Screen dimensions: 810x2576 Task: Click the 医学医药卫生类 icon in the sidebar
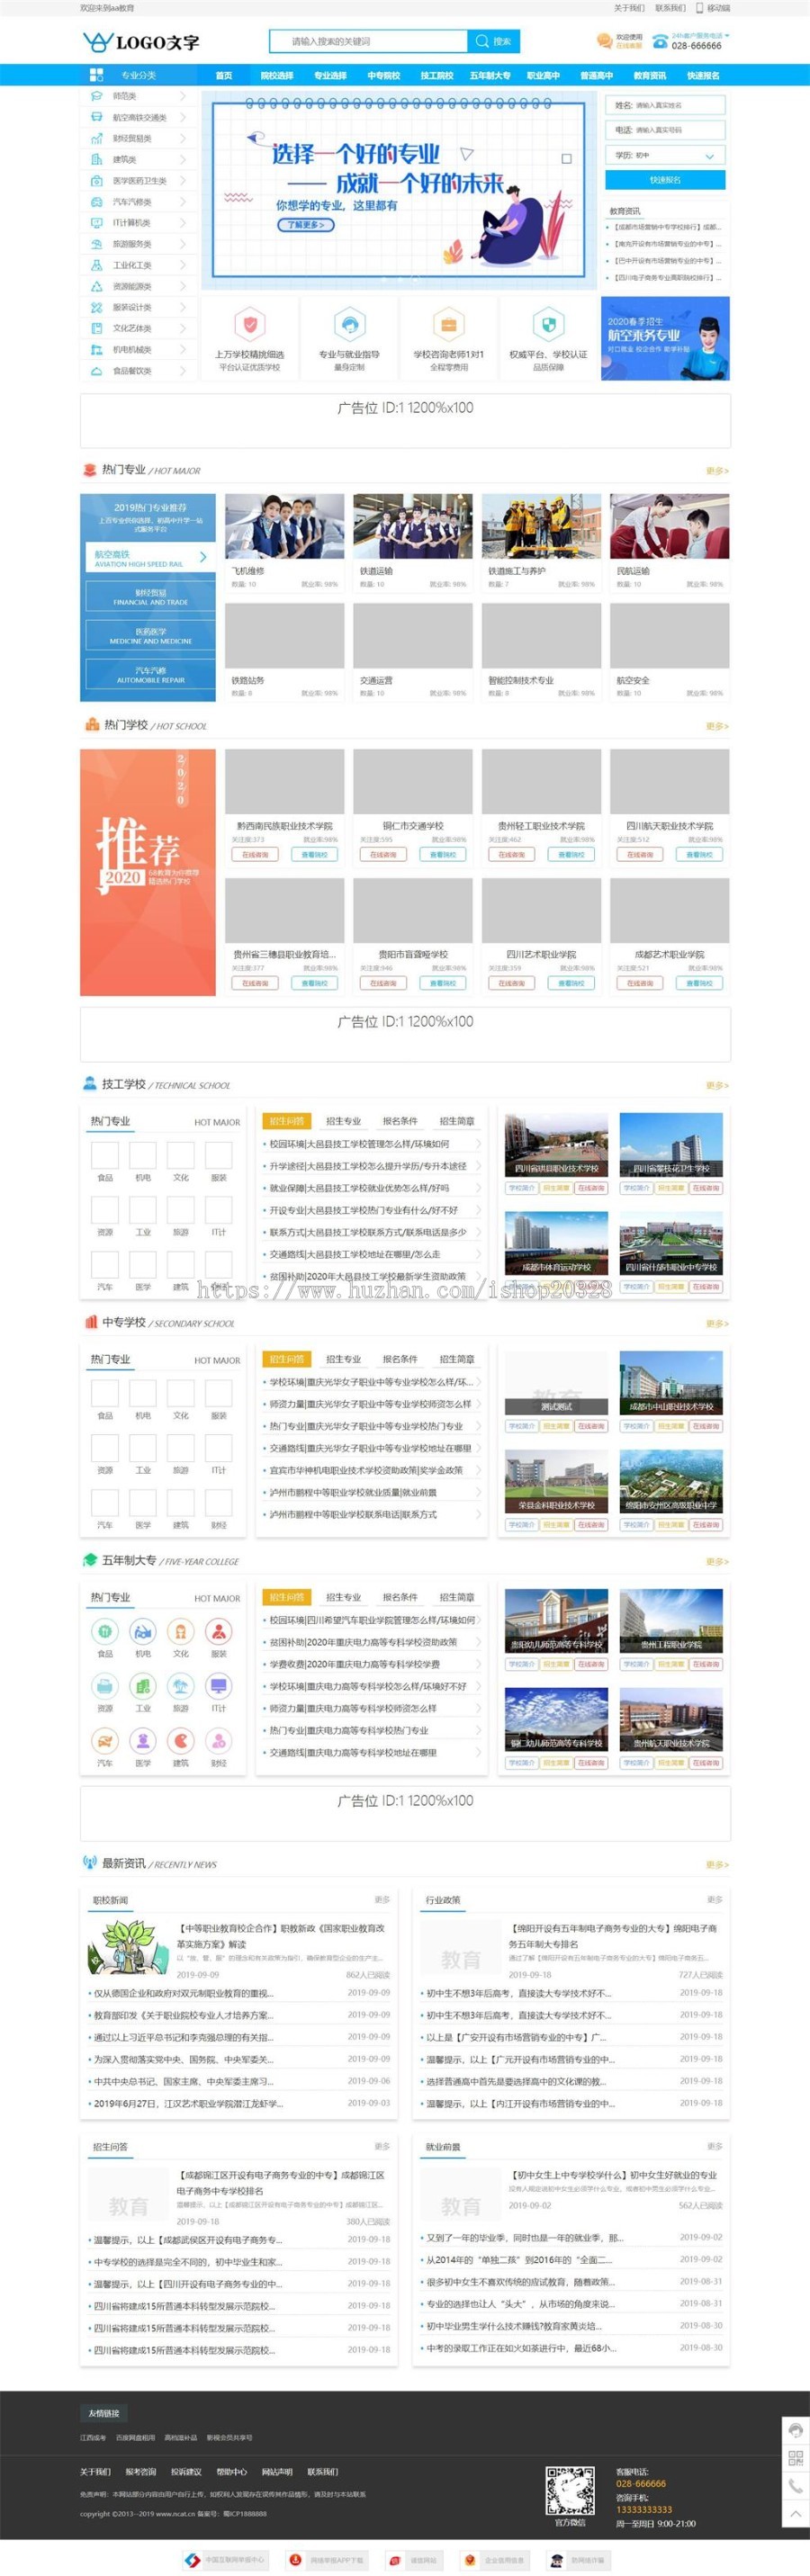point(96,181)
